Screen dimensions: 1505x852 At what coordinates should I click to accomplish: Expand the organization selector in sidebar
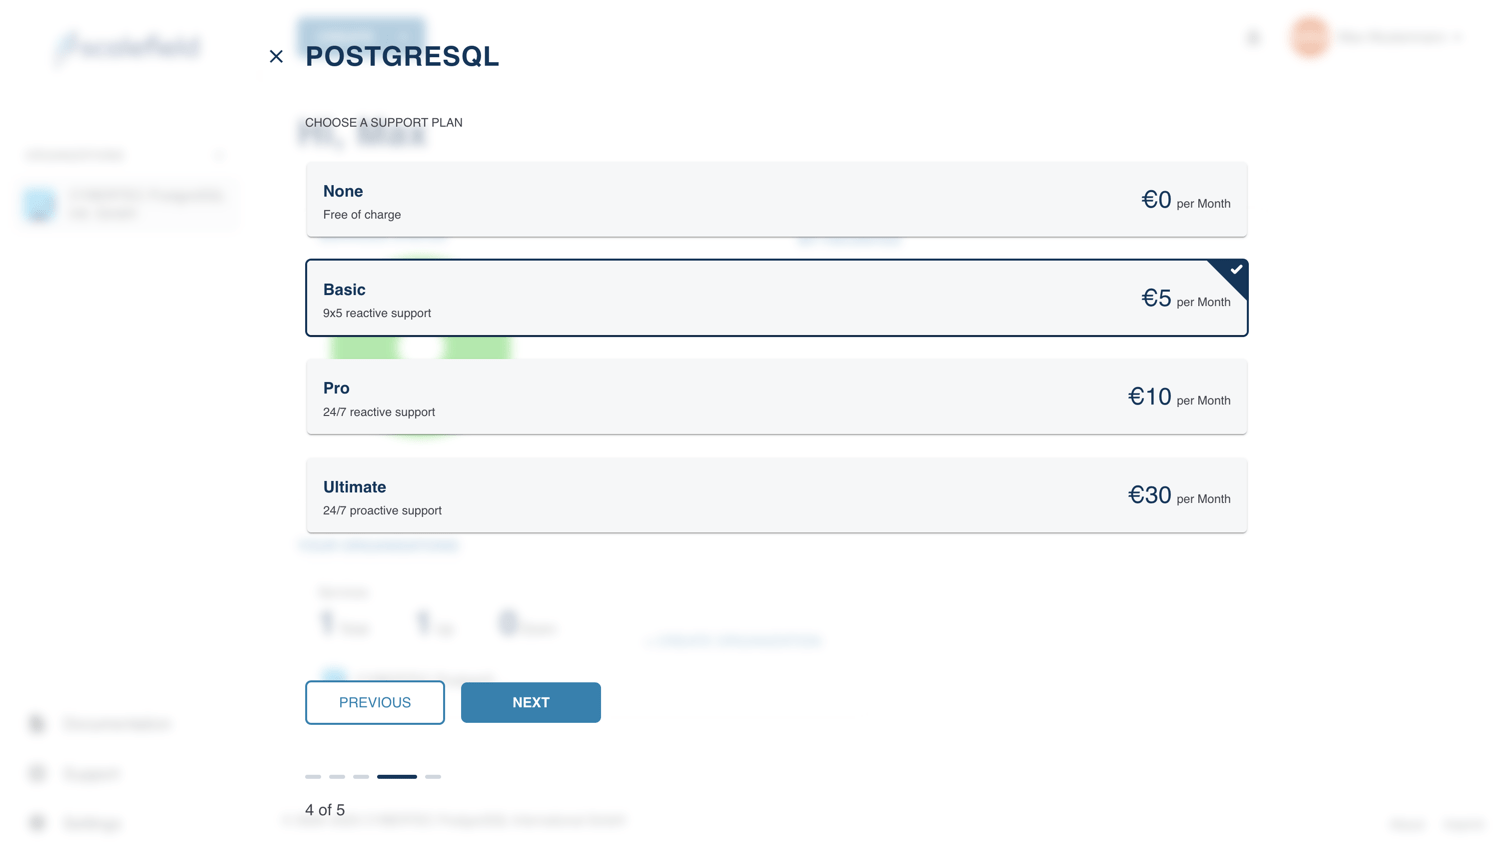(220, 155)
